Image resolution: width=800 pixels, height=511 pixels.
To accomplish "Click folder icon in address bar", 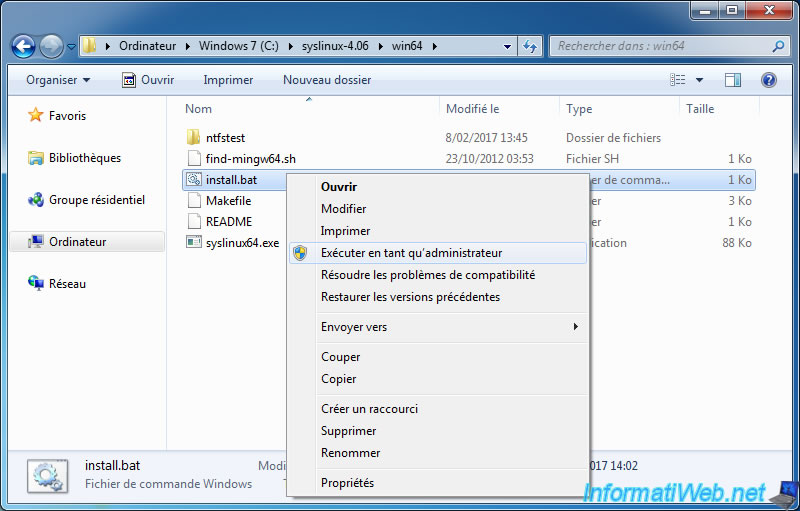I will (x=89, y=46).
